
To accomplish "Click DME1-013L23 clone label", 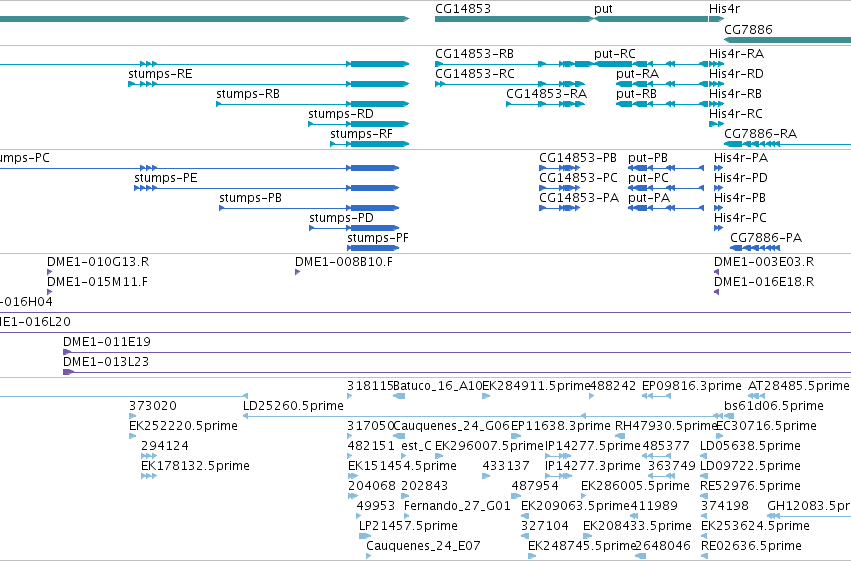I will pyautogui.click(x=105, y=362).
